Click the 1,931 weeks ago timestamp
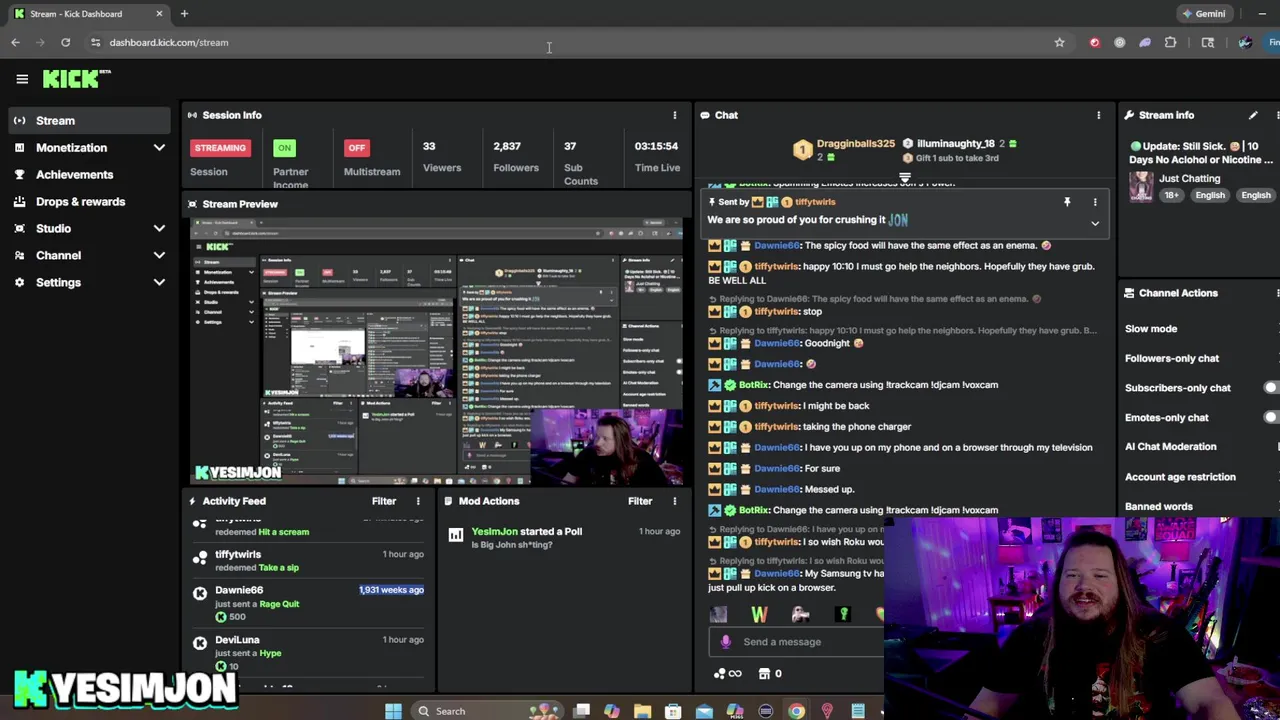The width and height of the screenshot is (1280, 720). pyautogui.click(x=391, y=590)
